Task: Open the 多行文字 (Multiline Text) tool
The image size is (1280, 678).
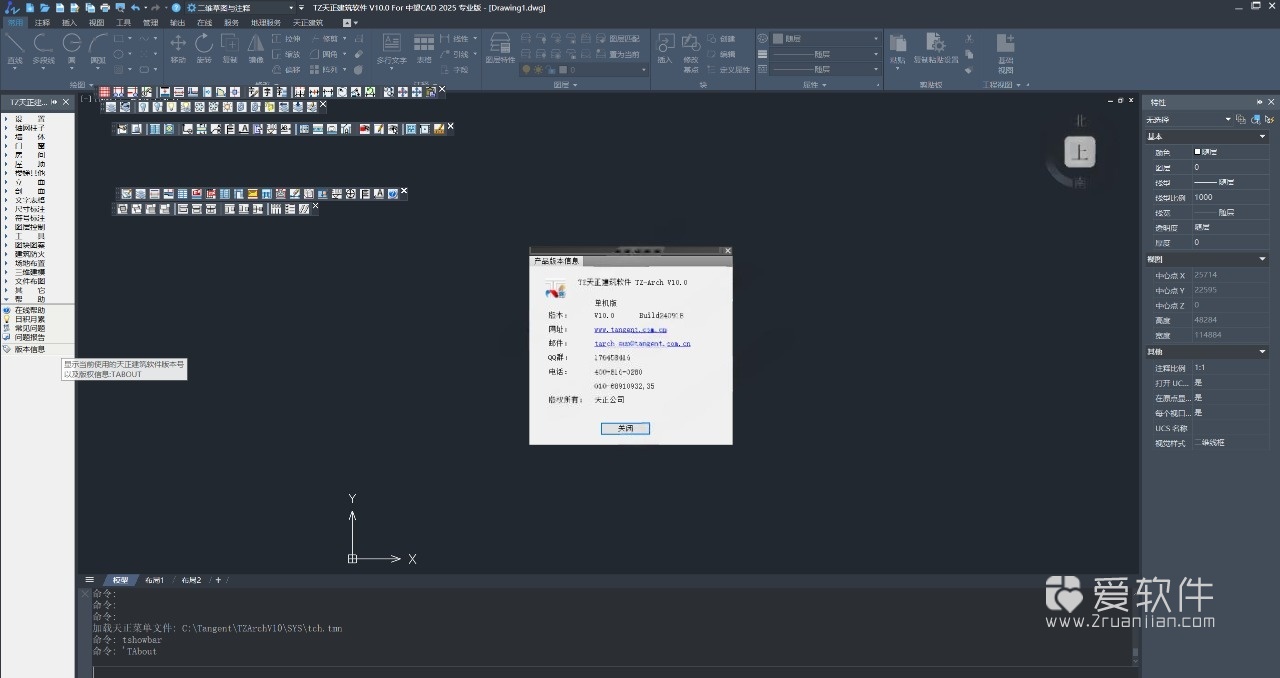Action: 391,48
